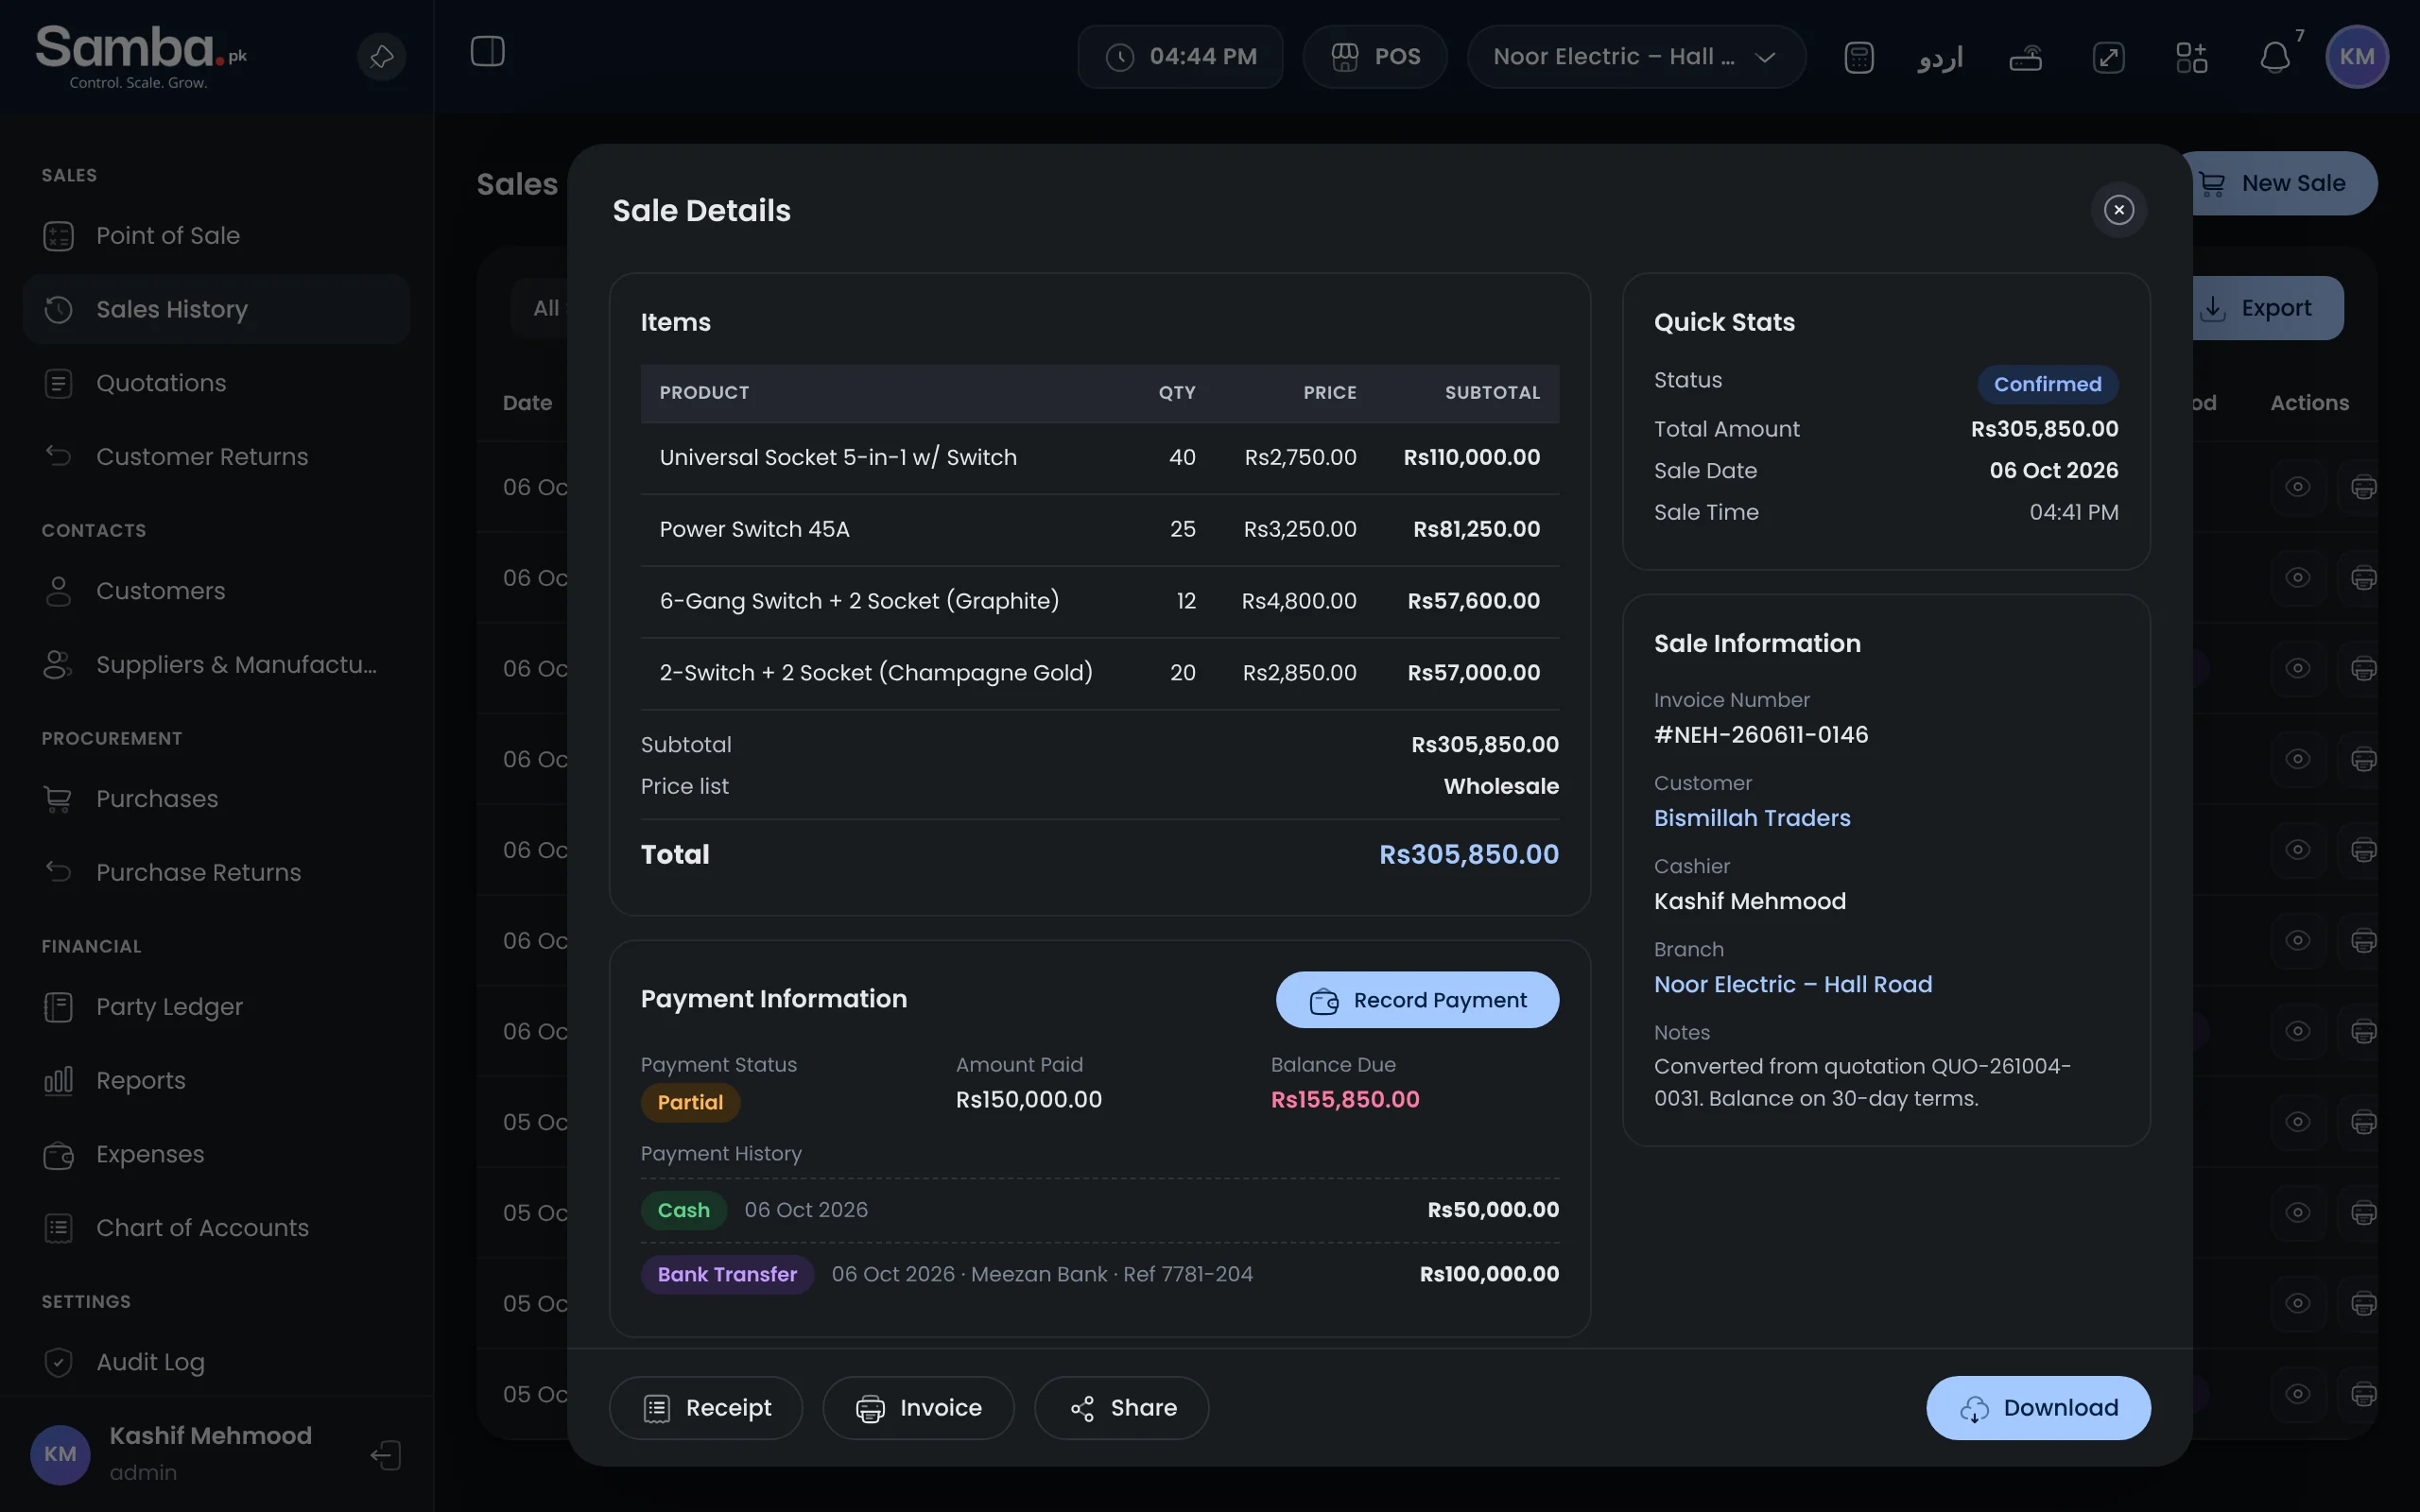Open the calculator icon in top bar
The width and height of the screenshot is (2420, 1512).
1858,57
